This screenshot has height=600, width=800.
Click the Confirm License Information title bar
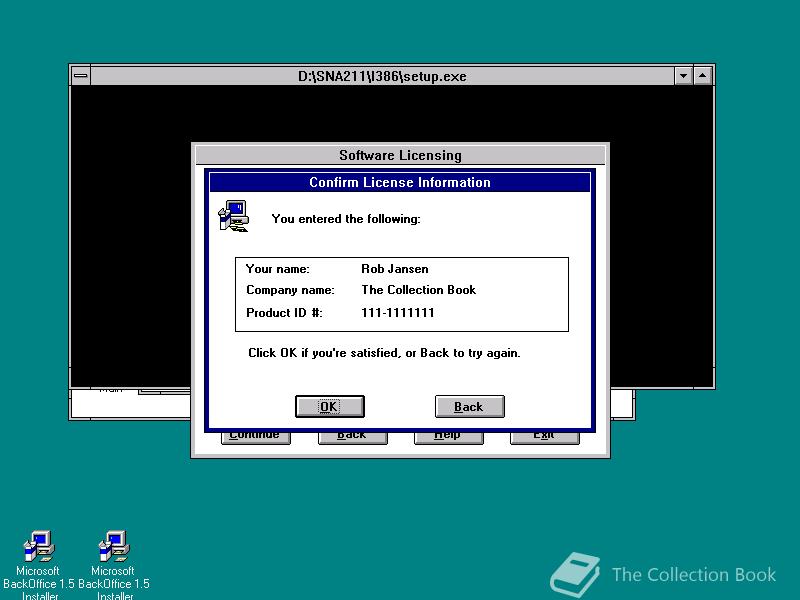[x=400, y=182]
